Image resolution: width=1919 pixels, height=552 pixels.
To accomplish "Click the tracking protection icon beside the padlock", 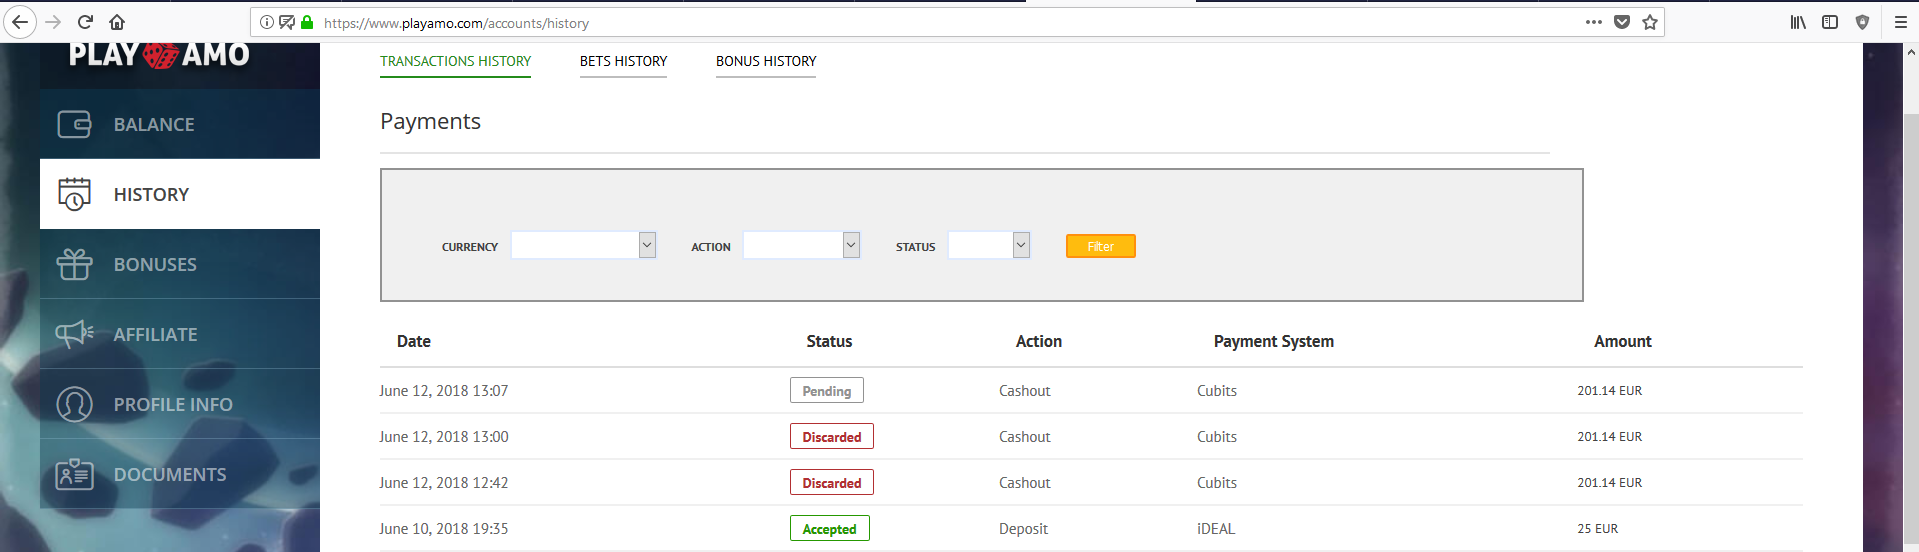I will [287, 22].
